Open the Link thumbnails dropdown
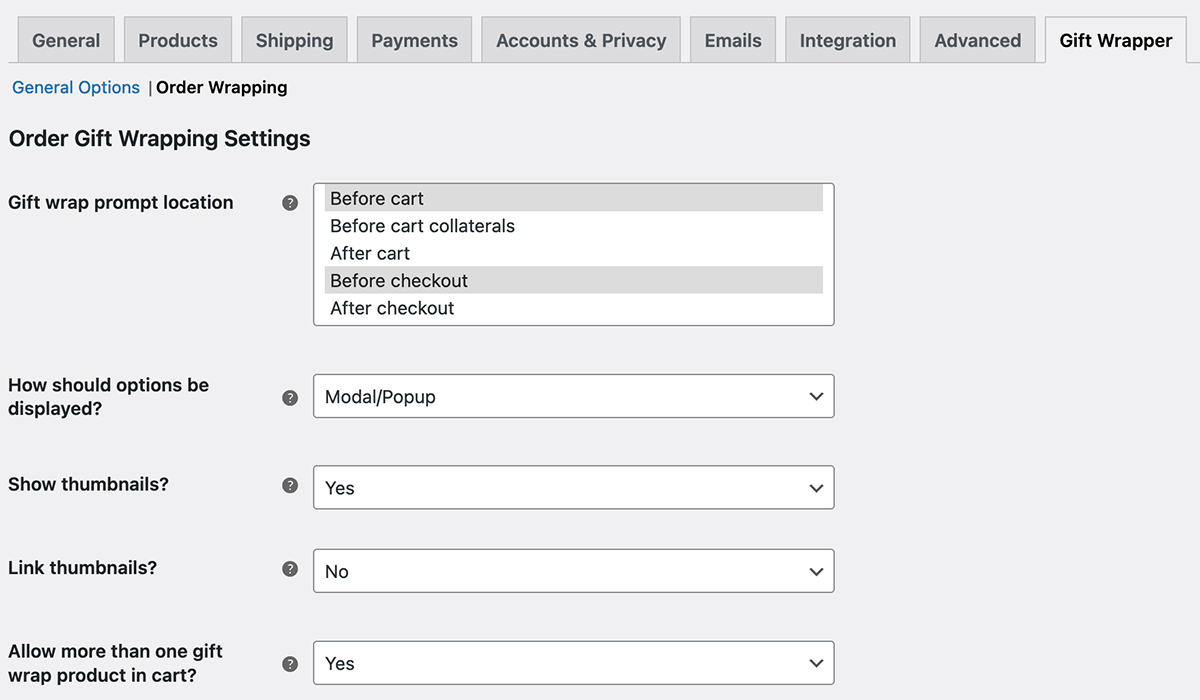The image size is (1200, 700). click(573, 572)
